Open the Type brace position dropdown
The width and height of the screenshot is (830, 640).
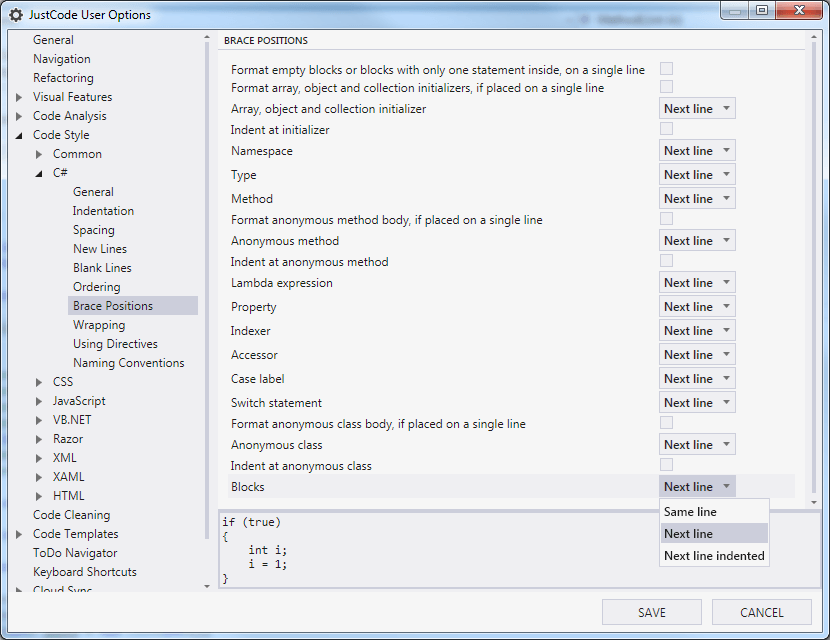click(x=697, y=175)
